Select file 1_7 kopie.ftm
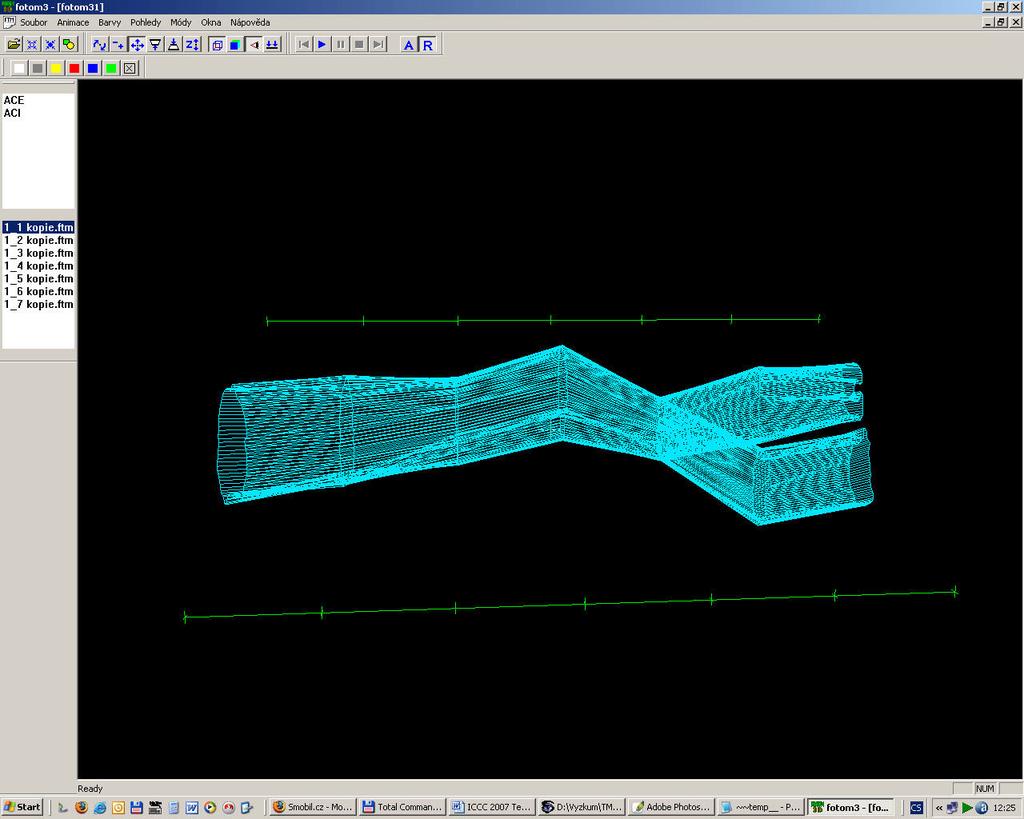The width and height of the screenshot is (1024, 819). point(39,304)
